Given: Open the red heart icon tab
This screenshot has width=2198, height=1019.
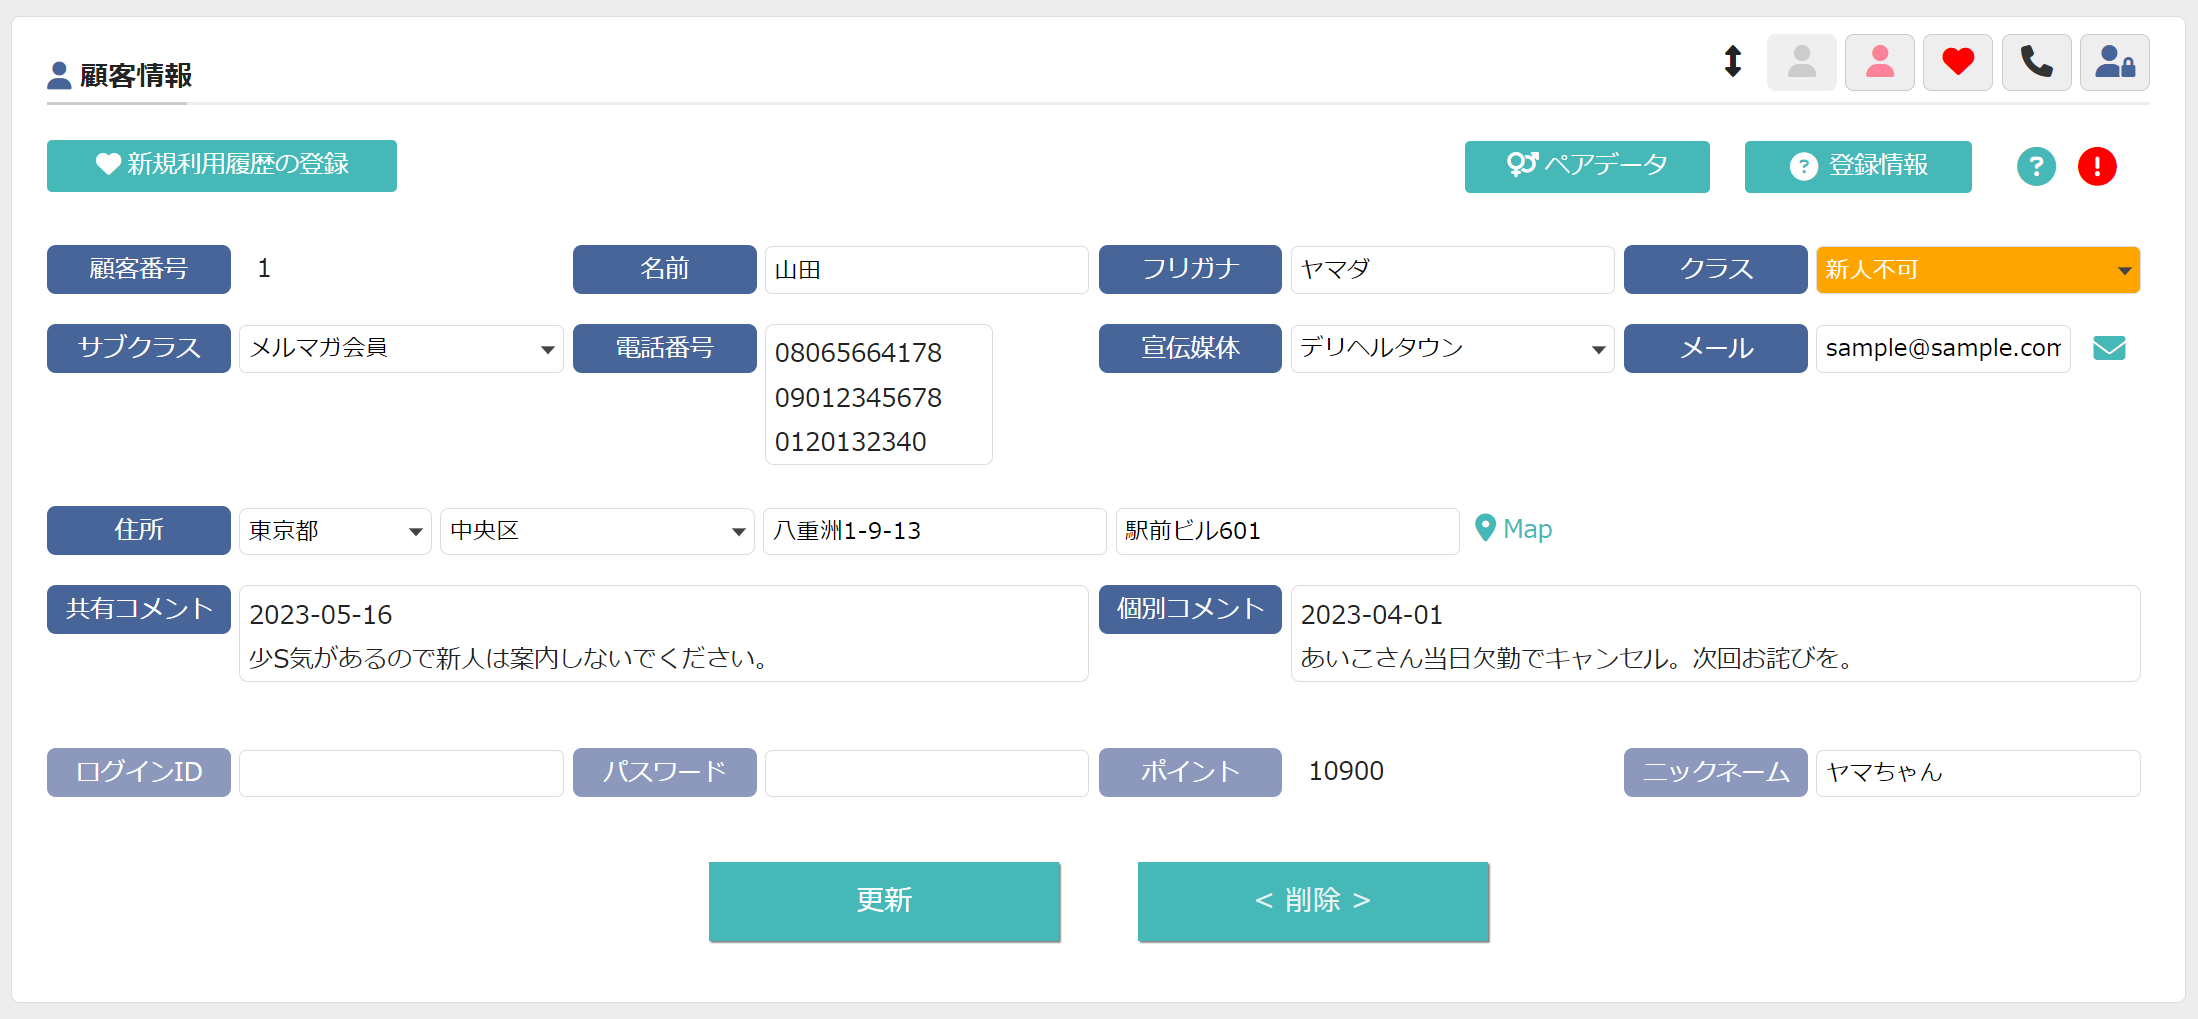Looking at the screenshot, I should click(1957, 62).
